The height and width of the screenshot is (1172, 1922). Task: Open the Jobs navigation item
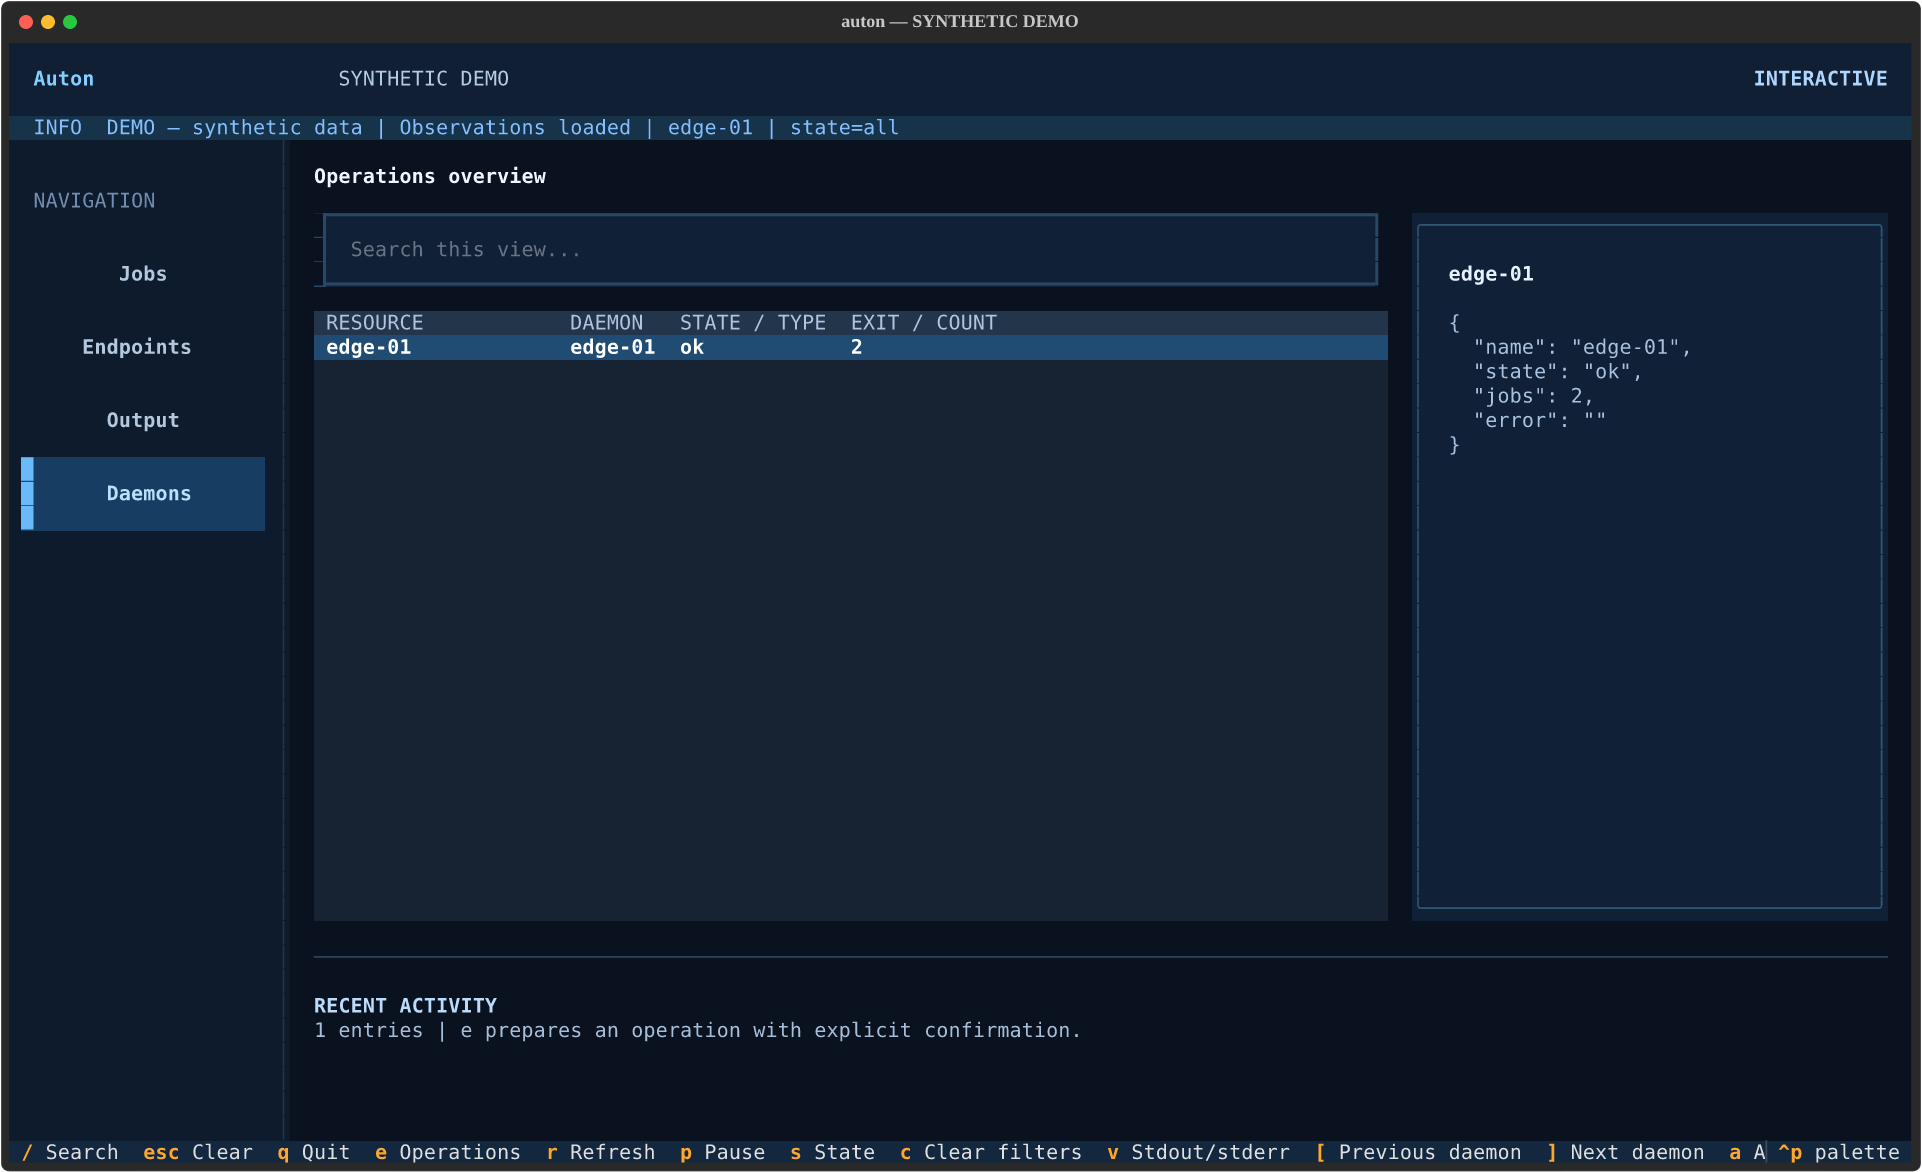click(x=143, y=274)
